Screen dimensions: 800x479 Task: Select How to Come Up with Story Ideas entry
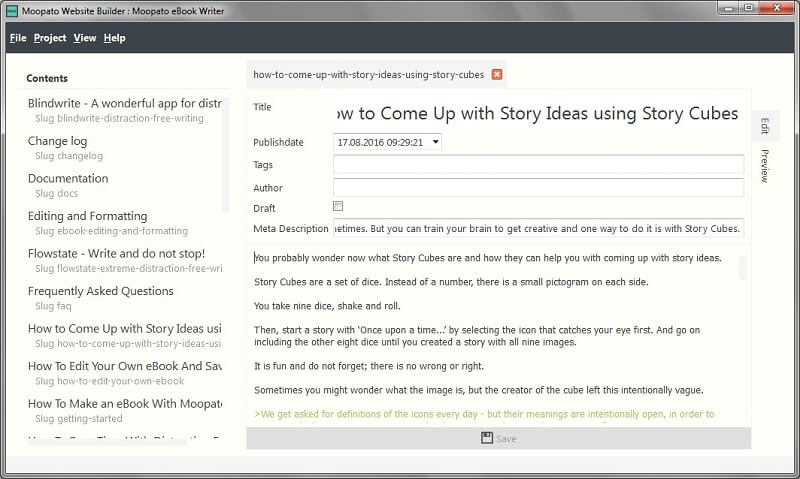coord(124,329)
